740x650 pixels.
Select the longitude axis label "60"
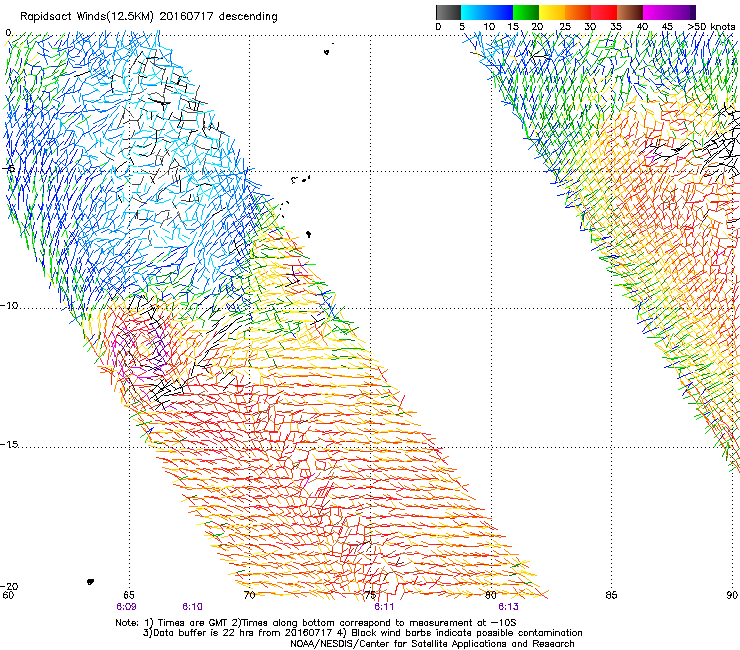coord(8,595)
